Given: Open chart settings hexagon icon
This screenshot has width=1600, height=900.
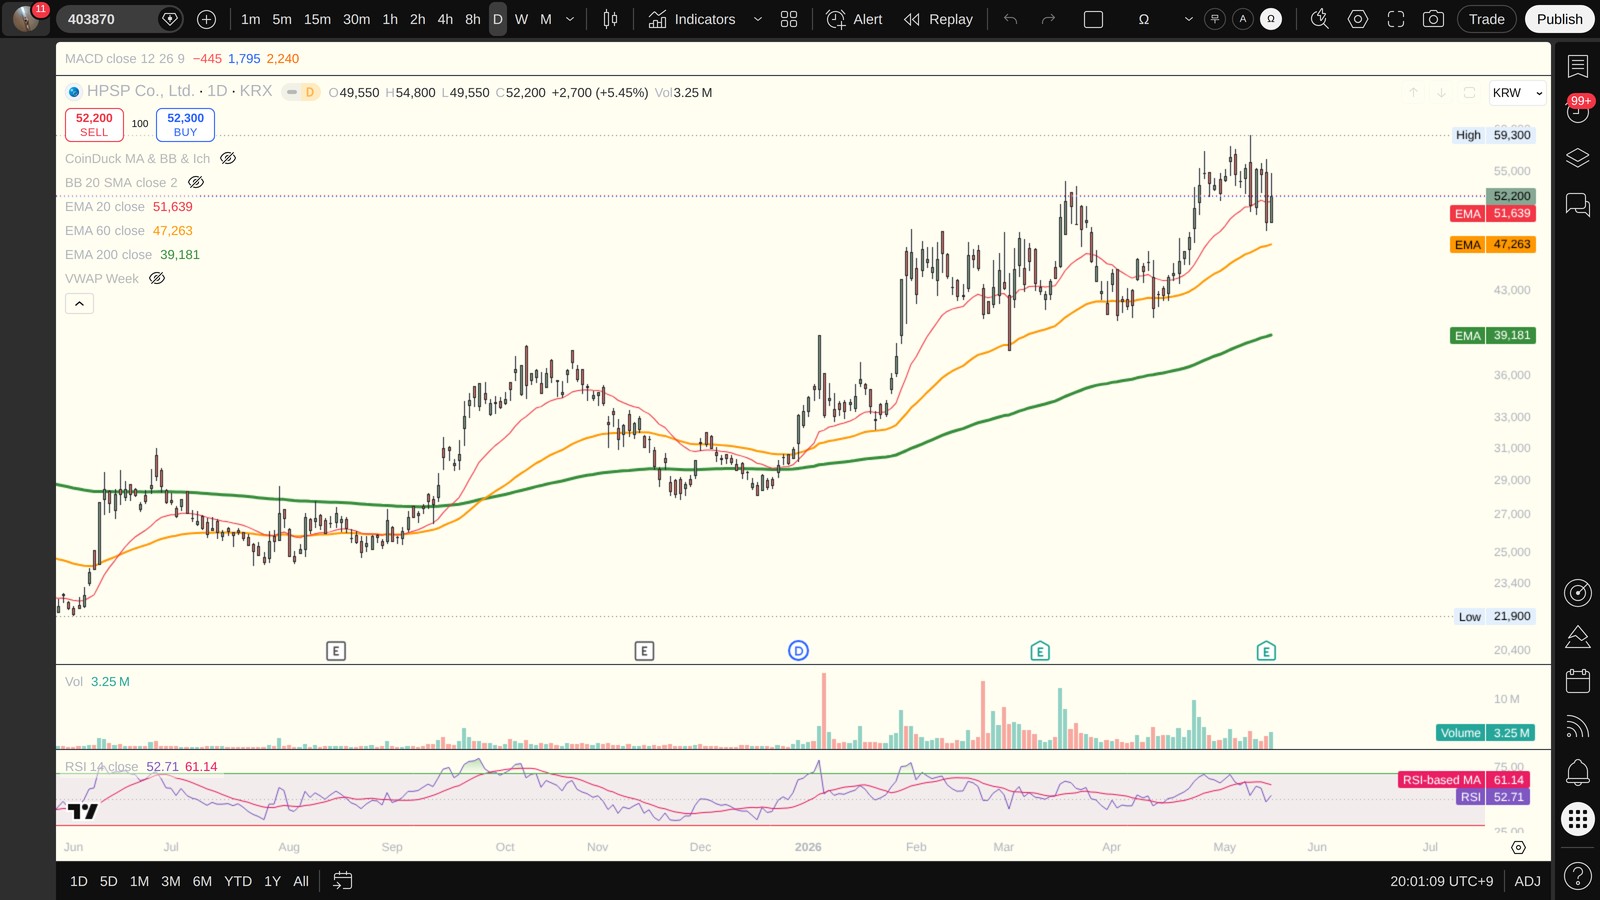Looking at the screenshot, I should click(x=1357, y=19).
